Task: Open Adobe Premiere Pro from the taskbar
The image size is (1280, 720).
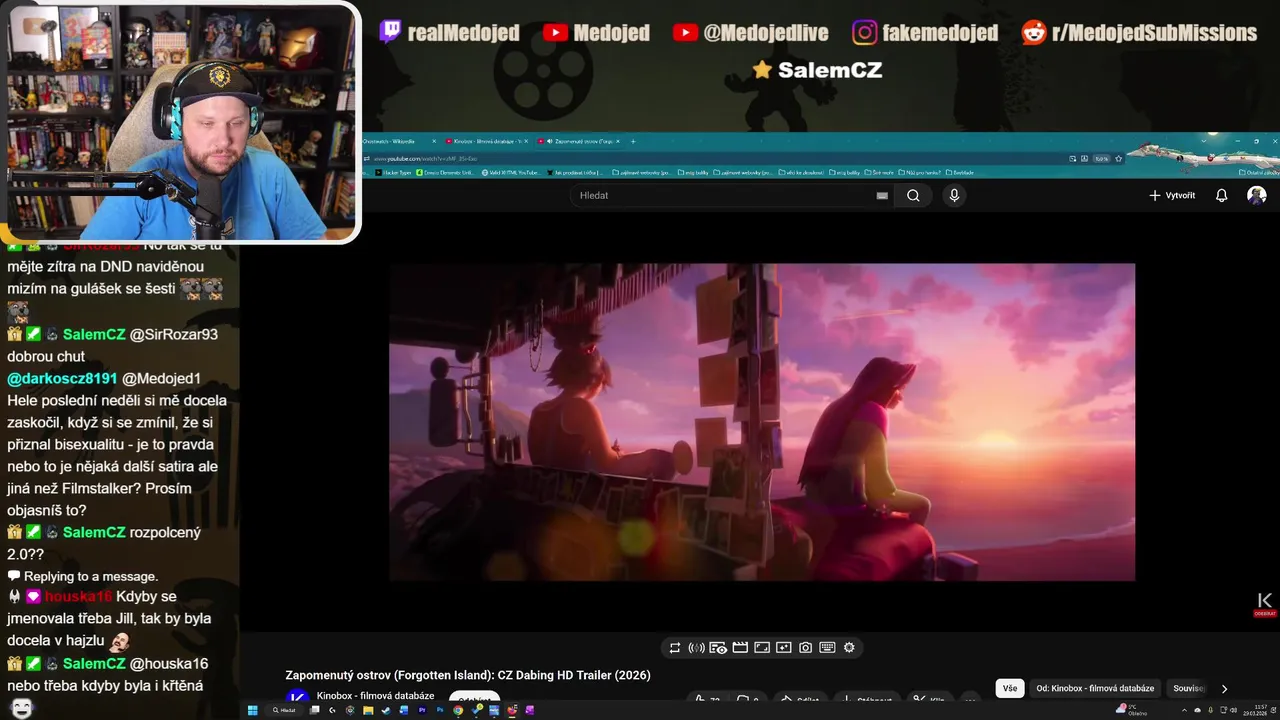Action: click(x=422, y=710)
